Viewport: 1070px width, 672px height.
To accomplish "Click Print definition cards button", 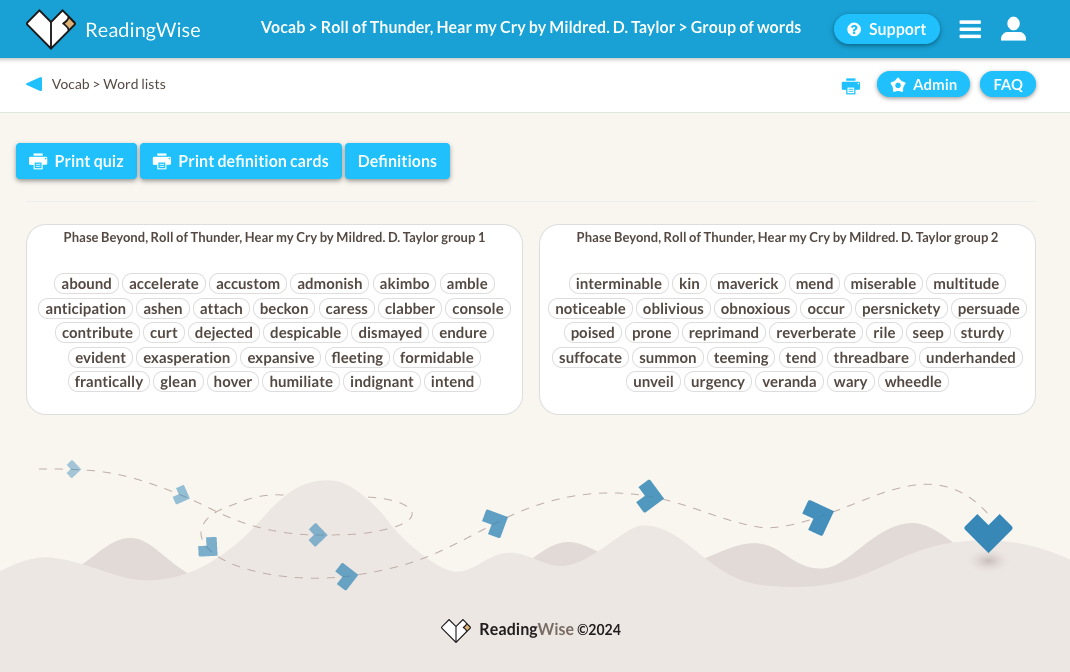I will click(240, 161).
